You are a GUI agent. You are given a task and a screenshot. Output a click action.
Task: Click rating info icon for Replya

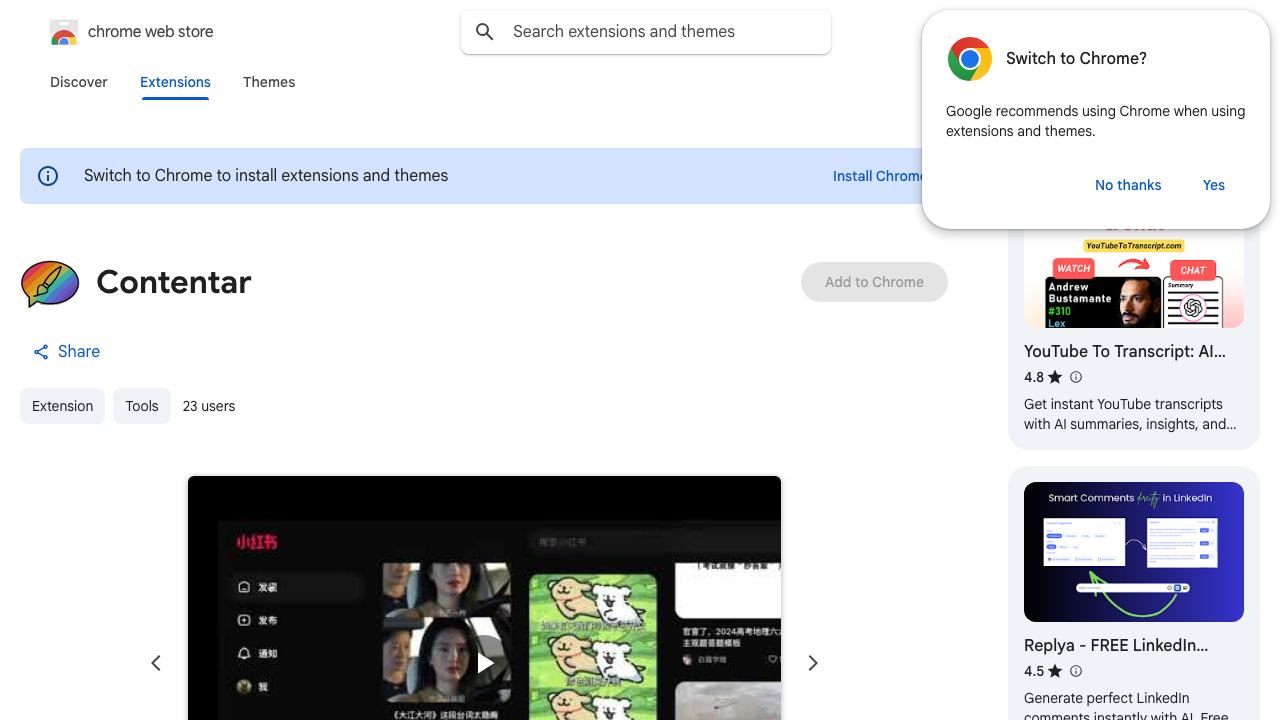click(x=1076, y=671)
